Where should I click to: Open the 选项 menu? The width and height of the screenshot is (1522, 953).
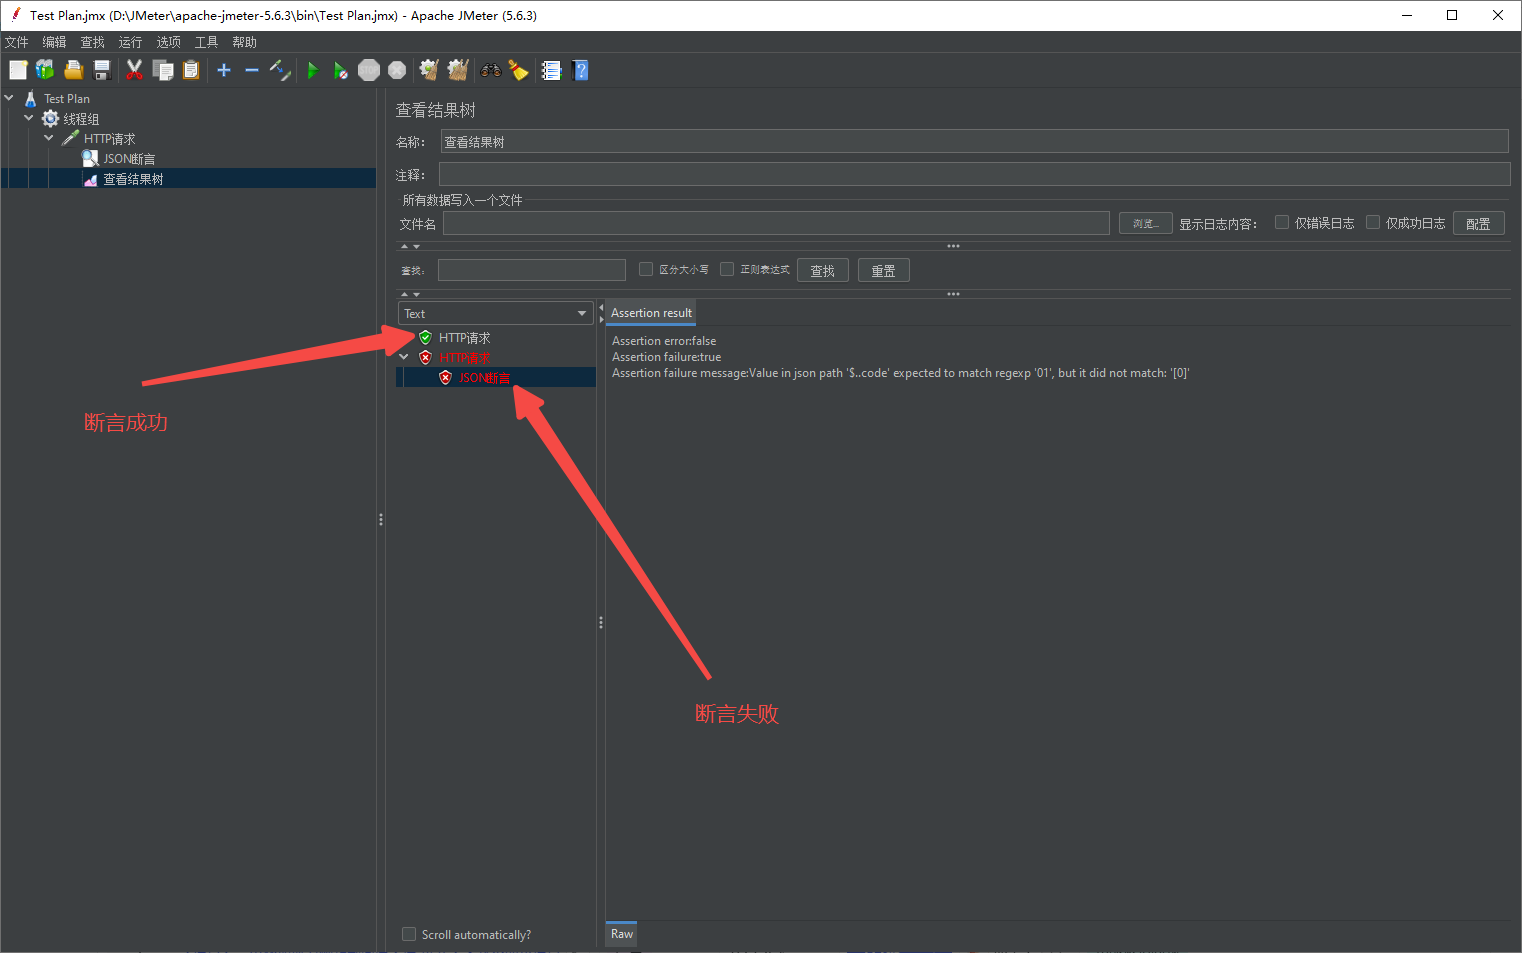(x=168, y=42)
